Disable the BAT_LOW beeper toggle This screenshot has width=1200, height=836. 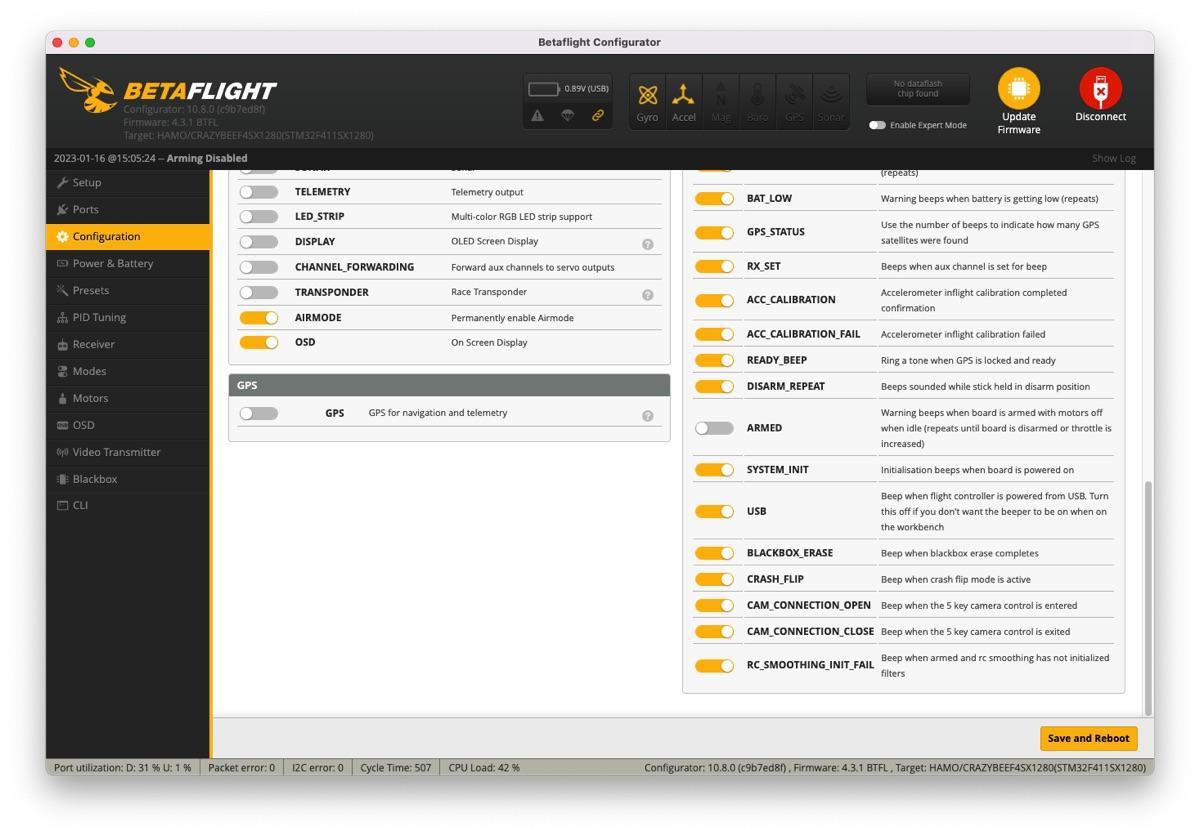714,199
